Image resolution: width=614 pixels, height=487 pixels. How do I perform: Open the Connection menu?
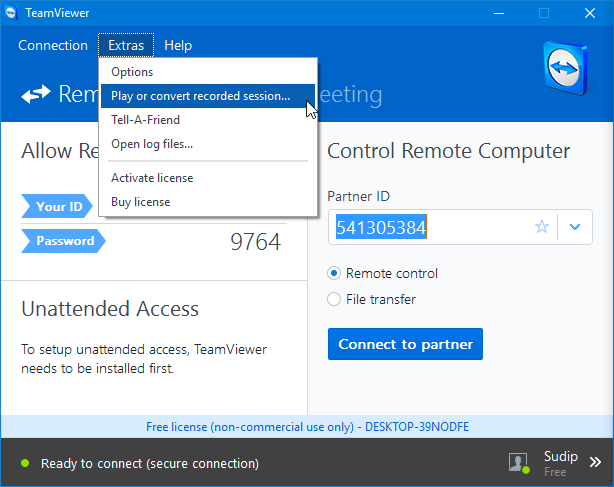point(53,45)
